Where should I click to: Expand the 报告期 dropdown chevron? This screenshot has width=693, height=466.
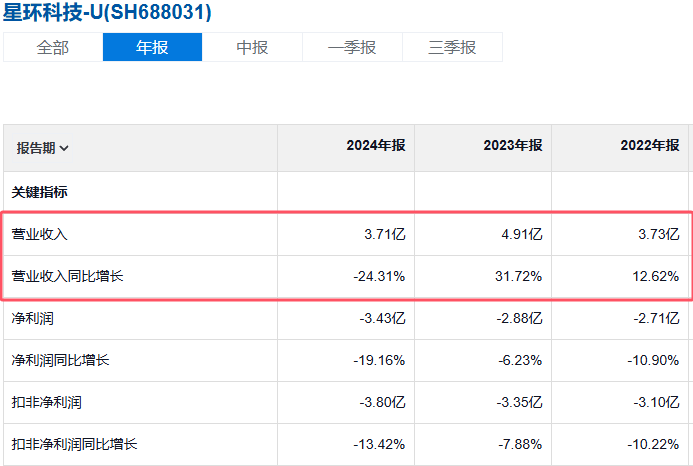[64, 148]
